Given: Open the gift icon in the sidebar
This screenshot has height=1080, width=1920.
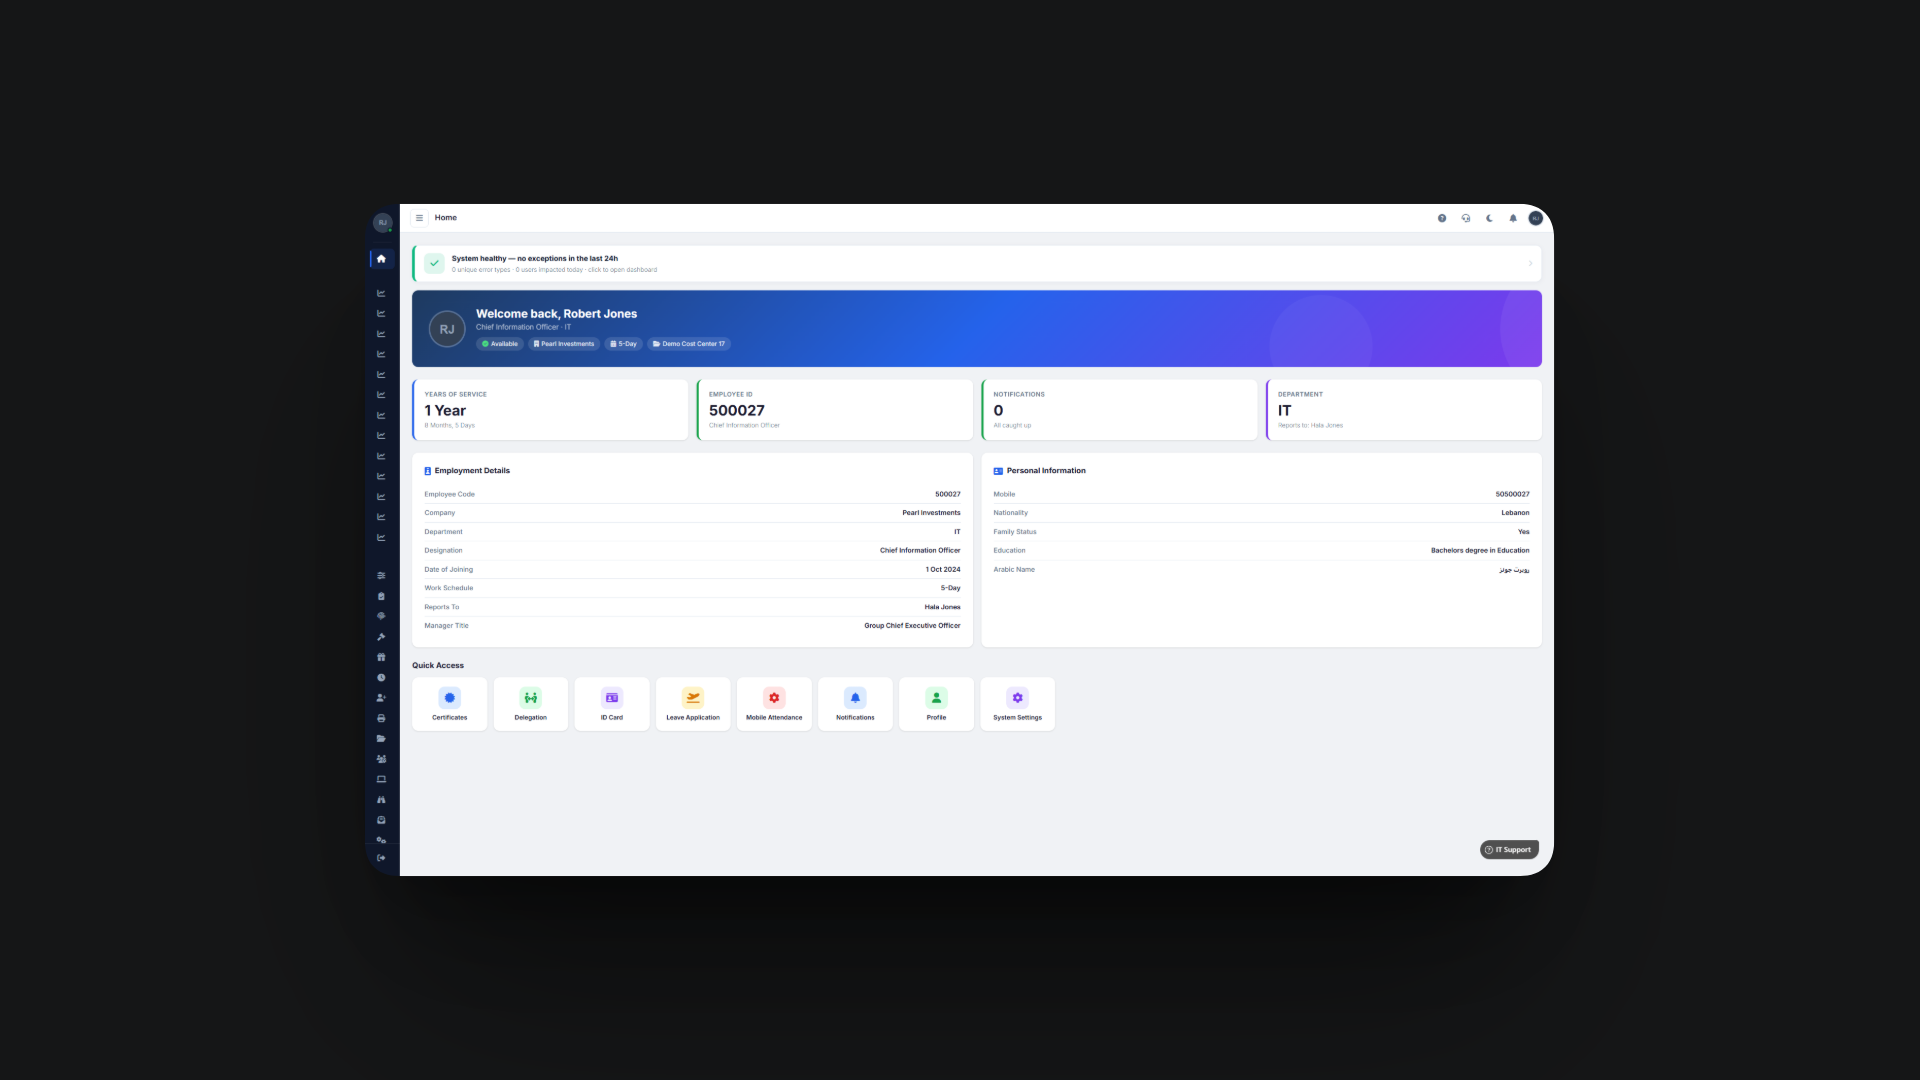Looking at the screenshot, I should (x=381, y=657).
